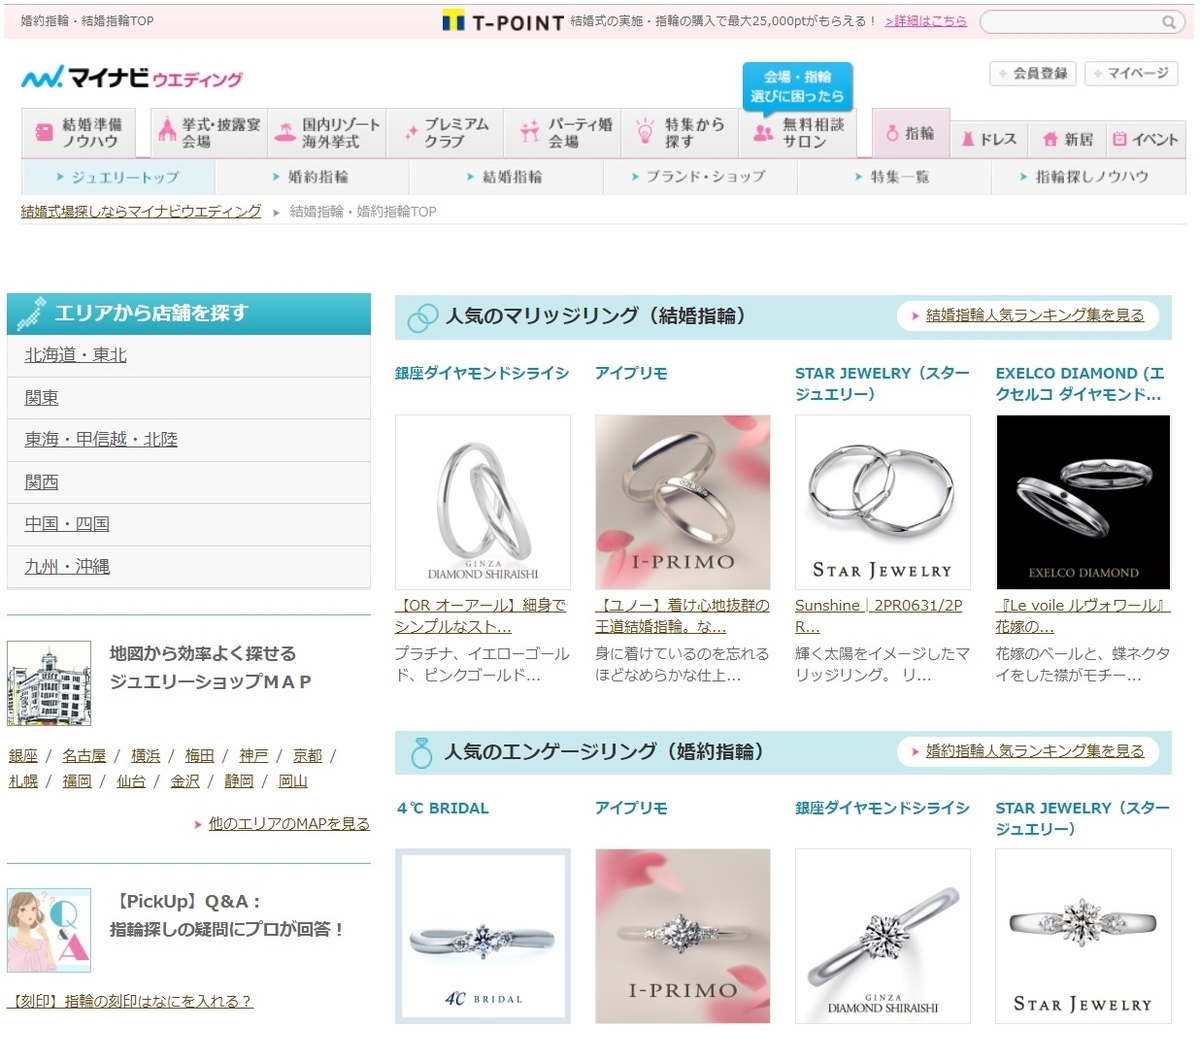Click the 『Le voile ルヴォワール』 ring link
Image resolution: width=1200 pixels, height=1060 pixels.
point(1082,616)
